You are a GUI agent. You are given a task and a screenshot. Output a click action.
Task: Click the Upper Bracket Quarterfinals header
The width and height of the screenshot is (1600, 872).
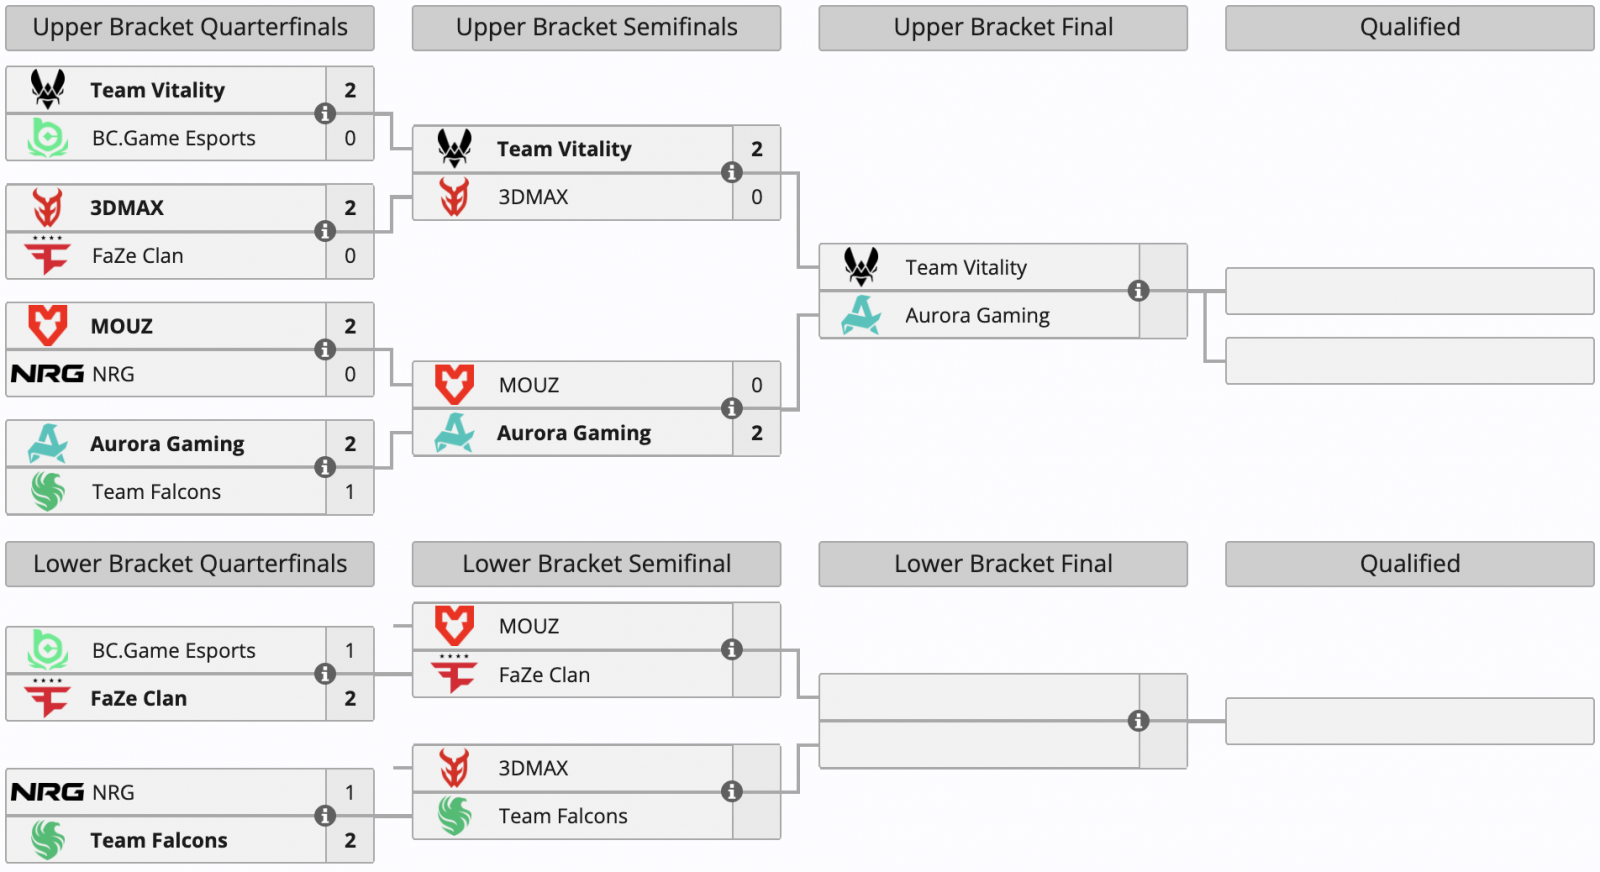click(190, 28)
